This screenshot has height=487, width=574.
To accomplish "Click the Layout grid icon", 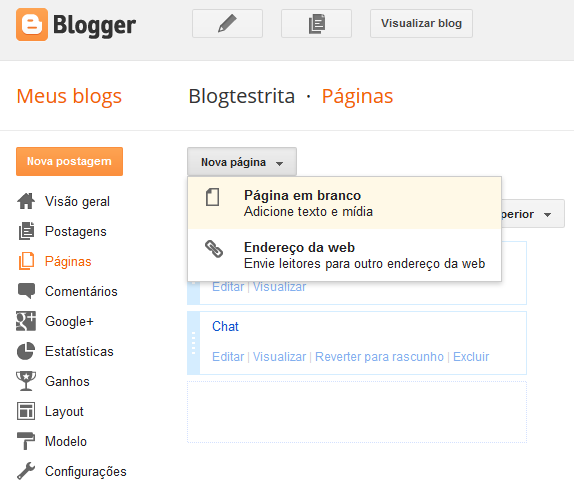I will click(x=26, y=411).
